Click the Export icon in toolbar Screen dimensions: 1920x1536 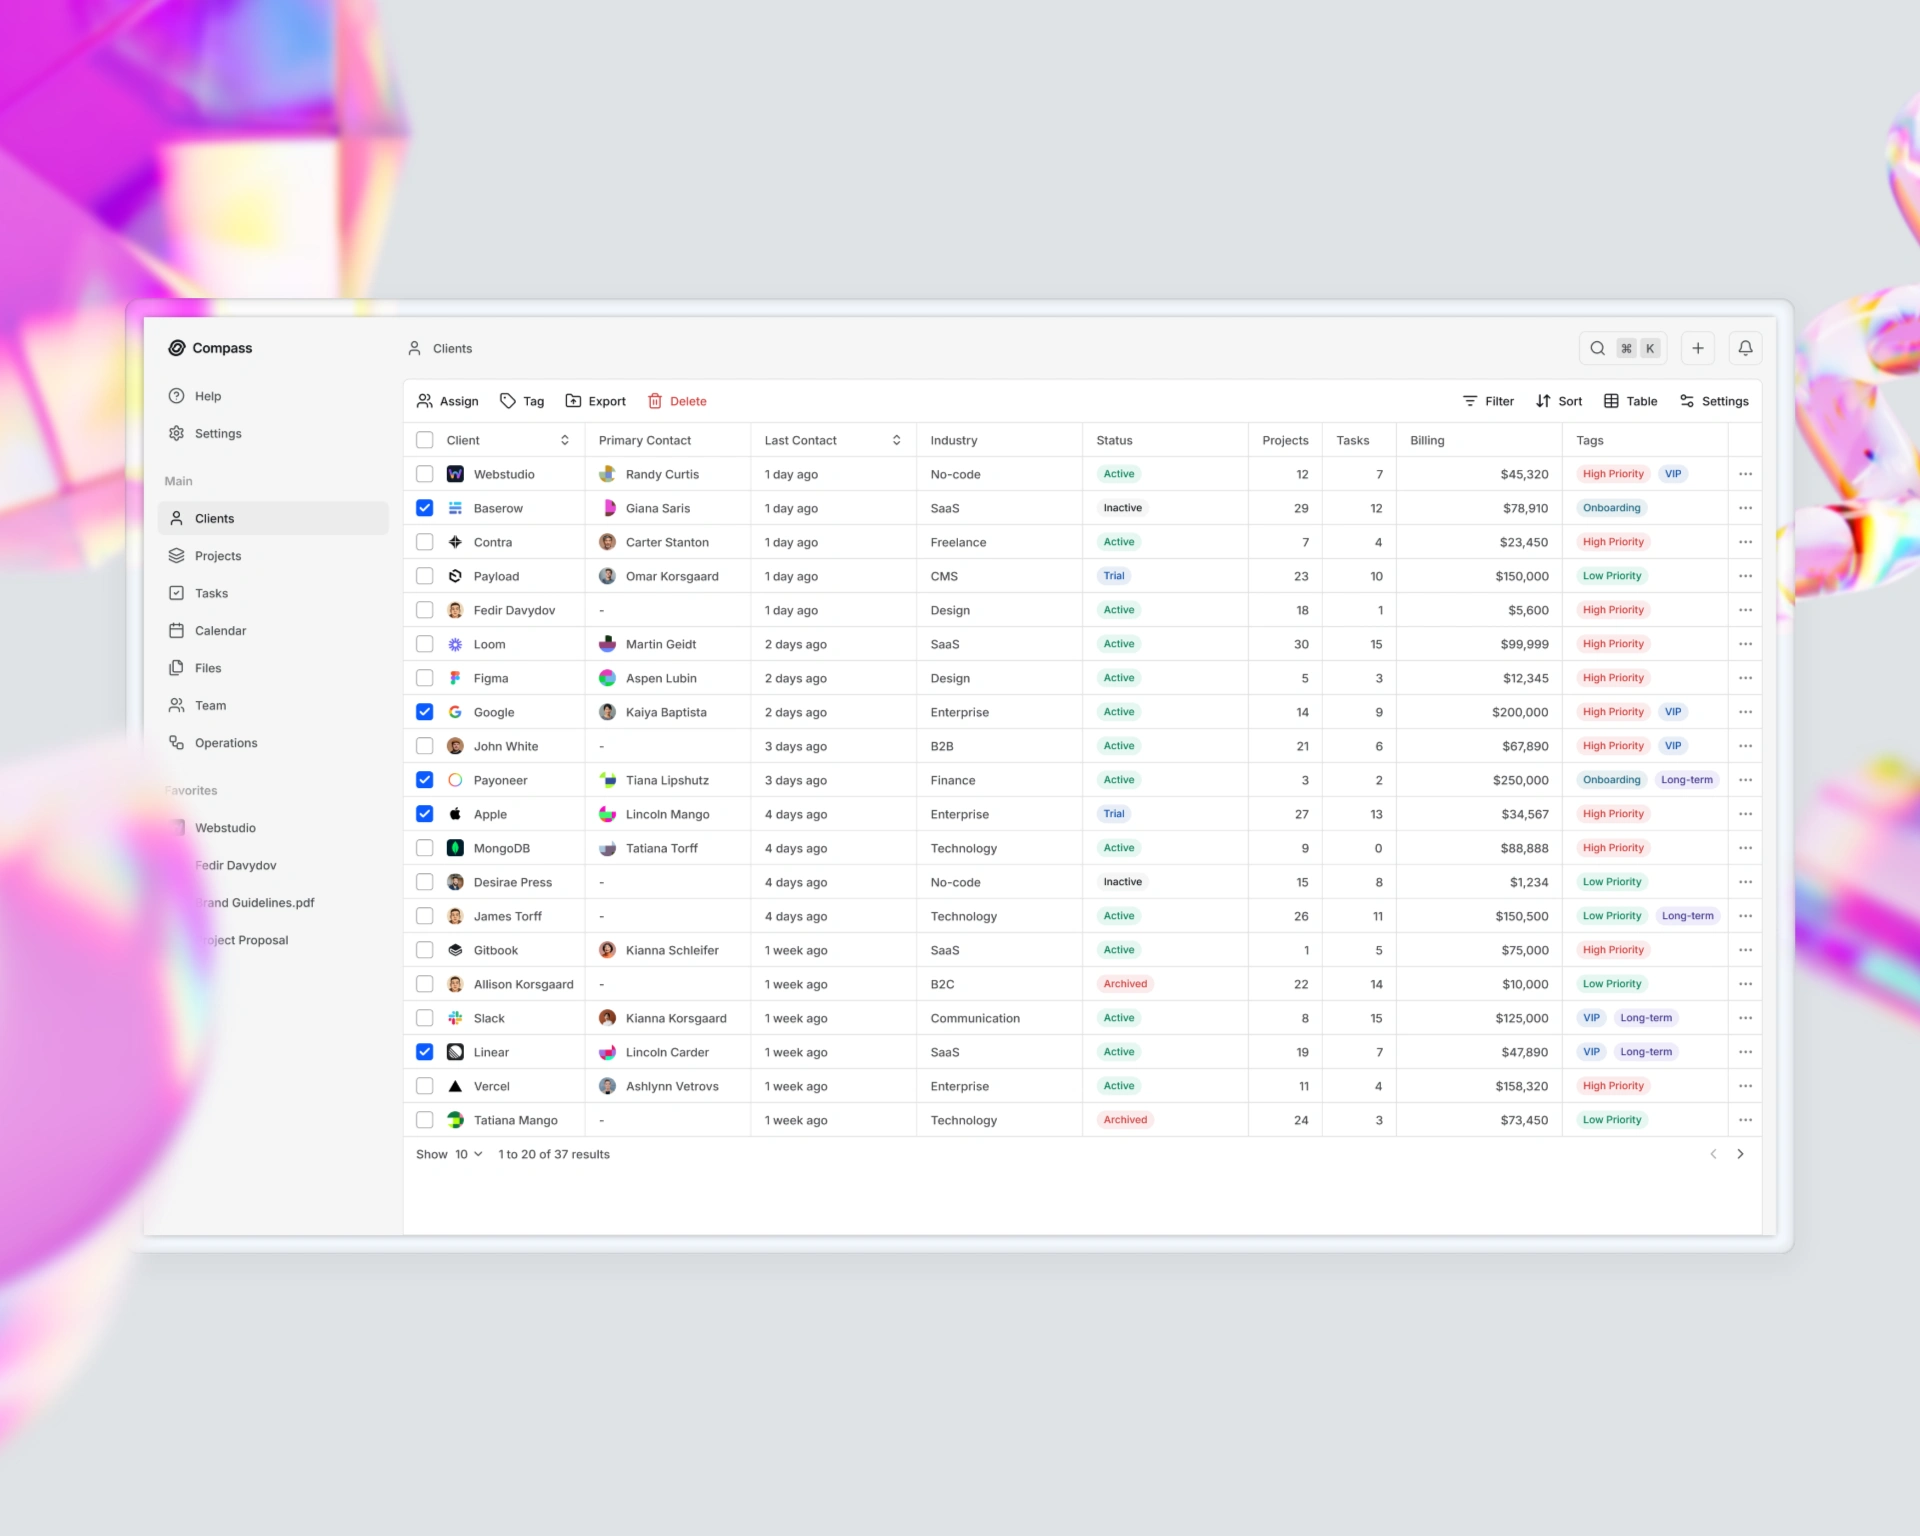pos(573,401)
